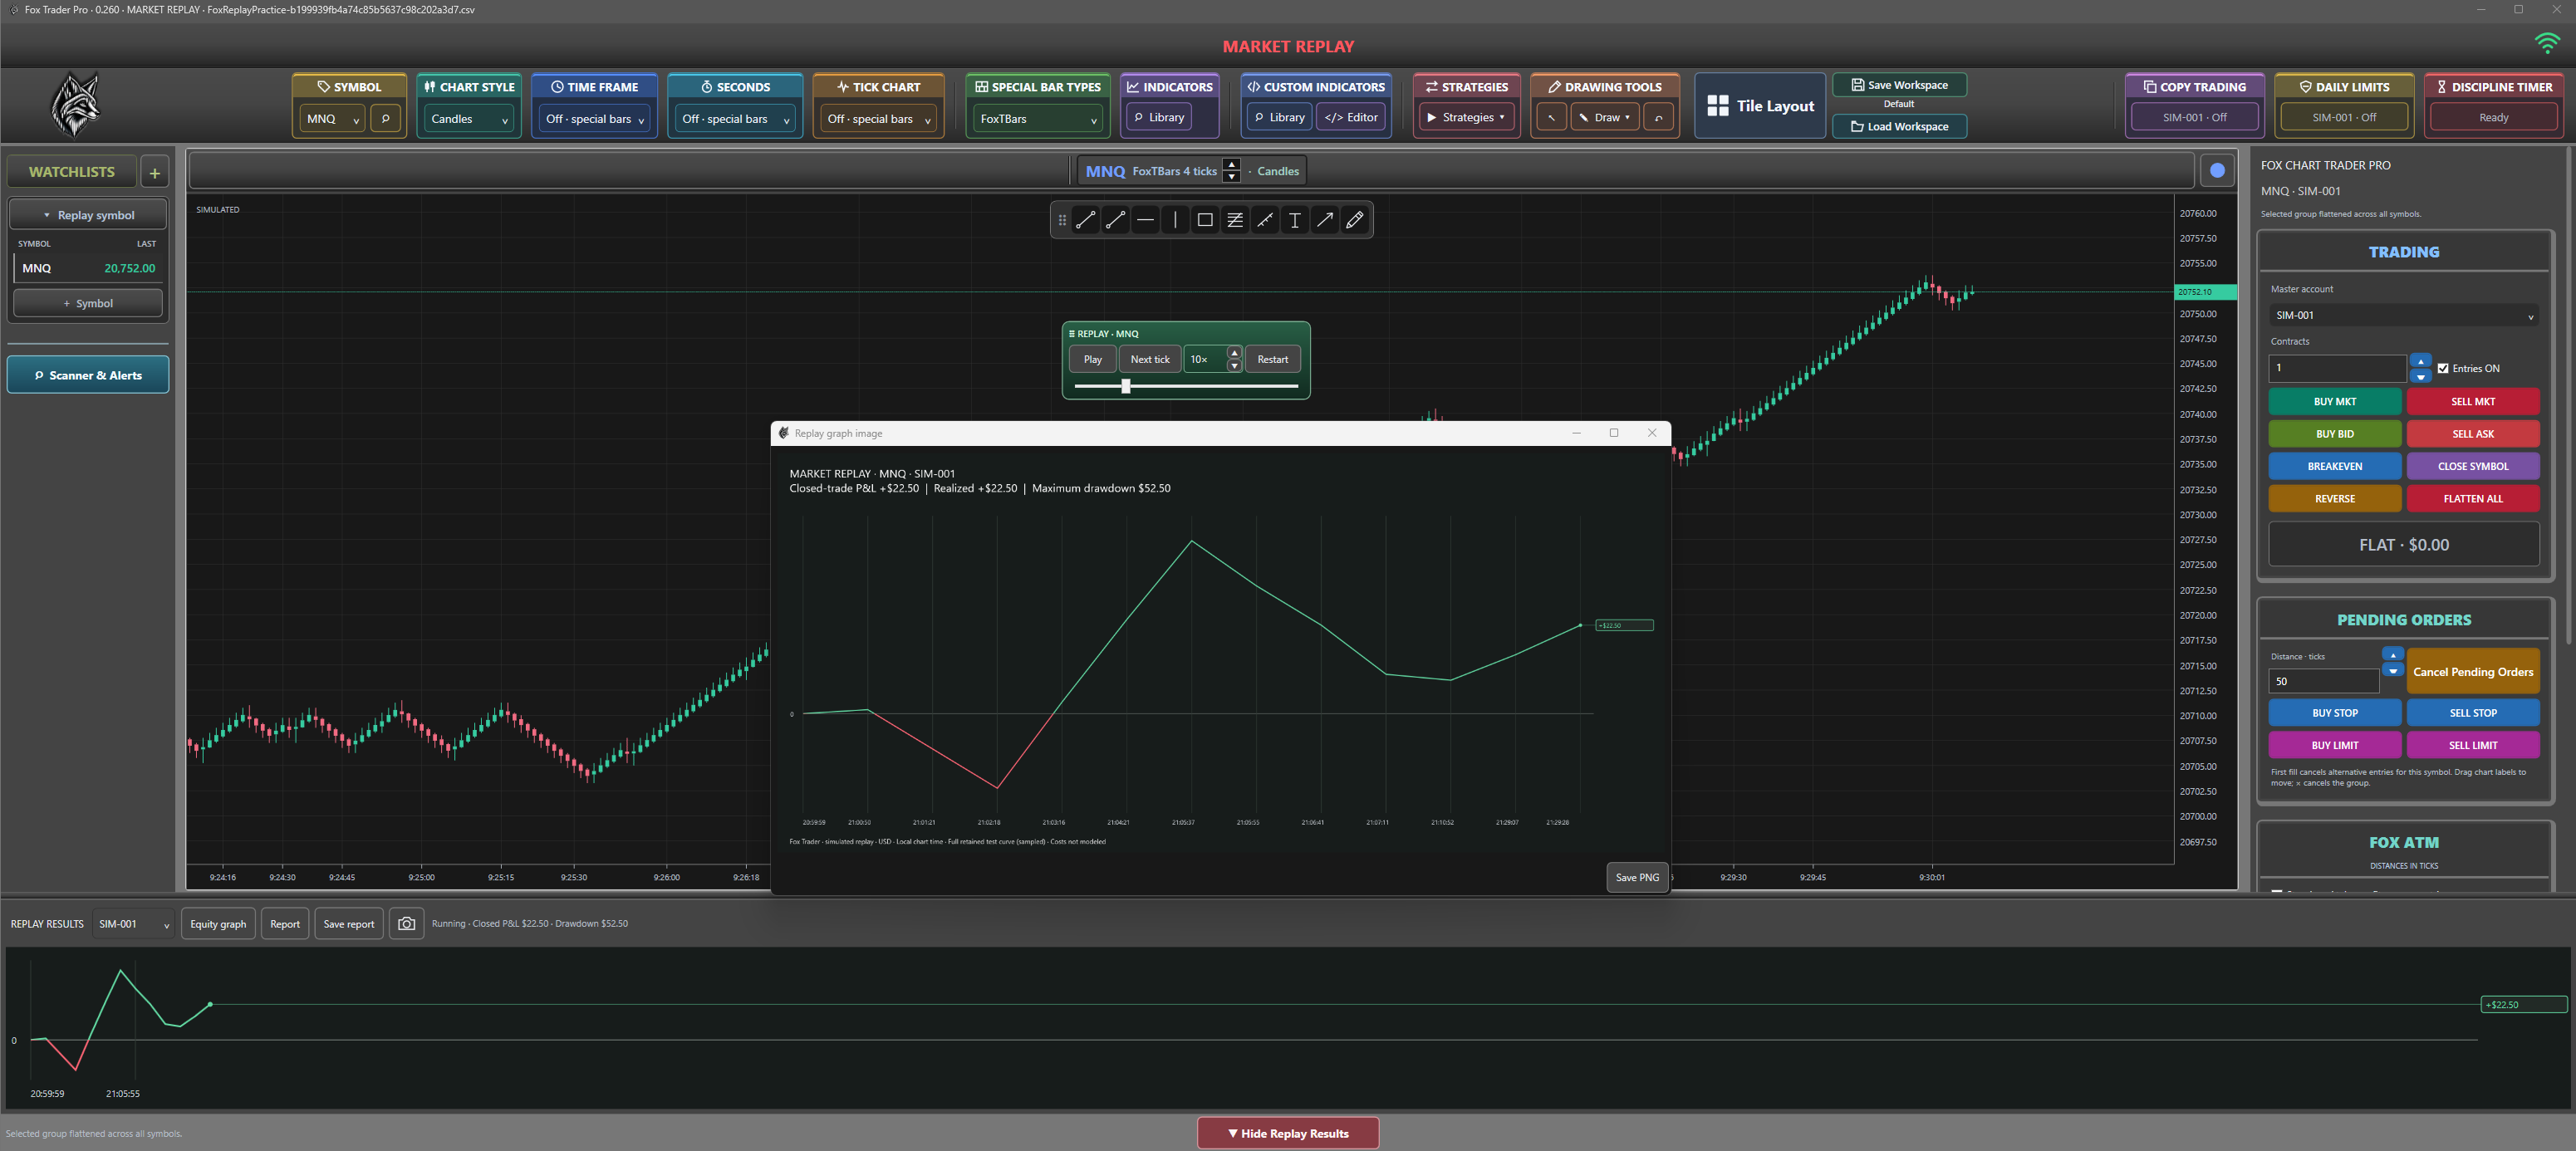Select the Fibonacci levels drawing tool

pyautogui.click(x=1235, y=220)
